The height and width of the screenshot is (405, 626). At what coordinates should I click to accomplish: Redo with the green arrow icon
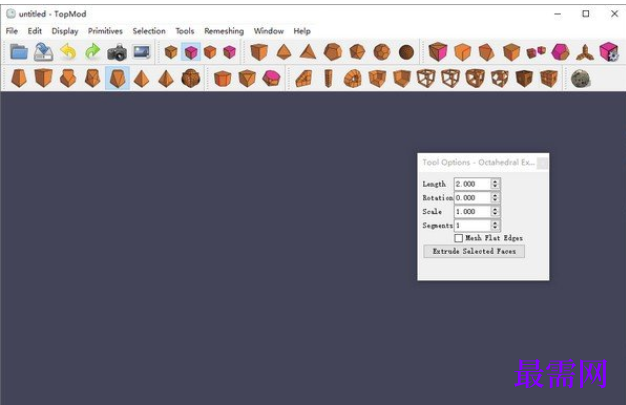pyautogui.click(x=93, y=52)
